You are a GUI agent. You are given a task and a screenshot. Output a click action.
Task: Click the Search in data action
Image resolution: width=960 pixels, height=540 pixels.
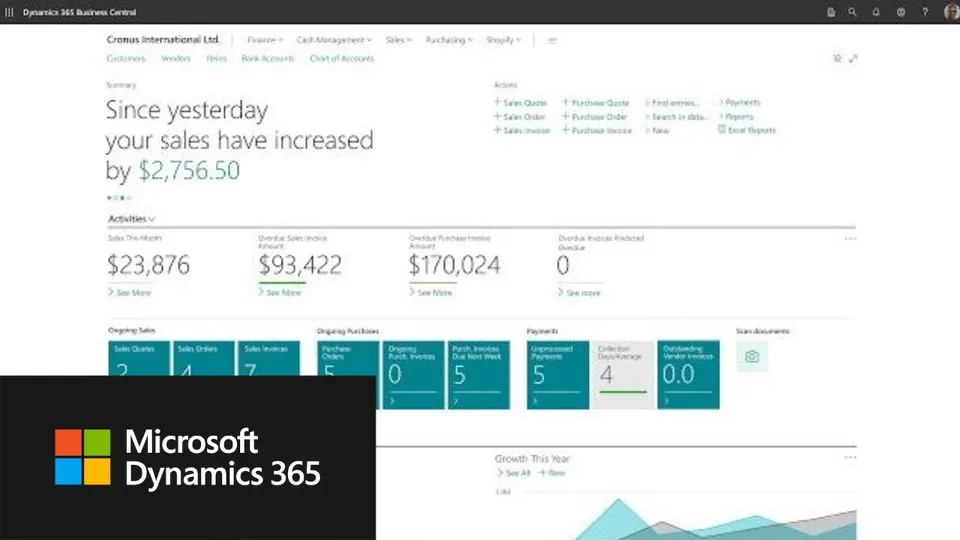coord(677,117)
